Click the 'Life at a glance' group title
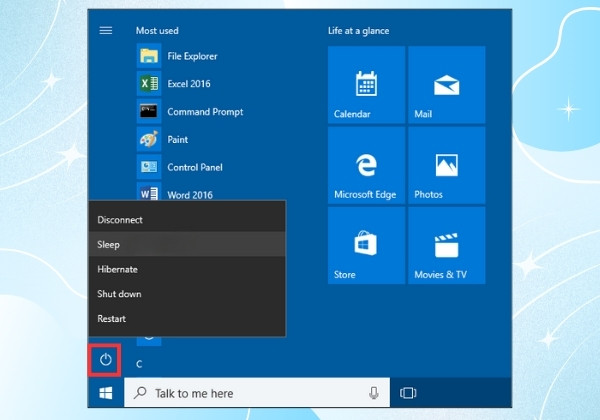This screenshot has width=600, height=420. tap(359, 31)
